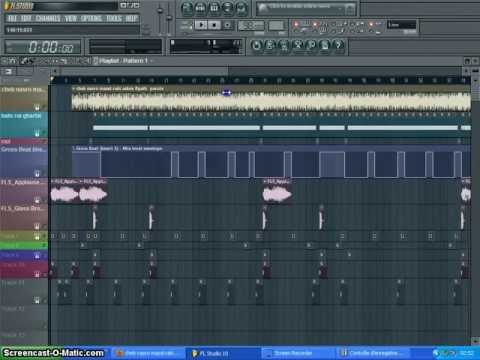This screenshot has height=360, width=480.
Task: Click the save project shortcut icon
Action: coord(270,45)
